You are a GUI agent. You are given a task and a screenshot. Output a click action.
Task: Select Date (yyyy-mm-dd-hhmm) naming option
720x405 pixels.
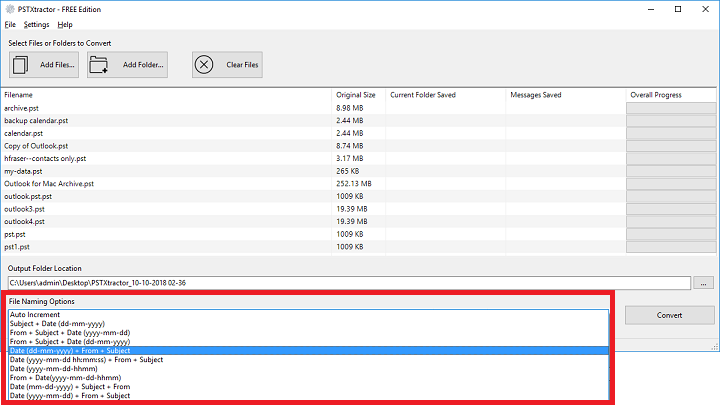(309, 369)
